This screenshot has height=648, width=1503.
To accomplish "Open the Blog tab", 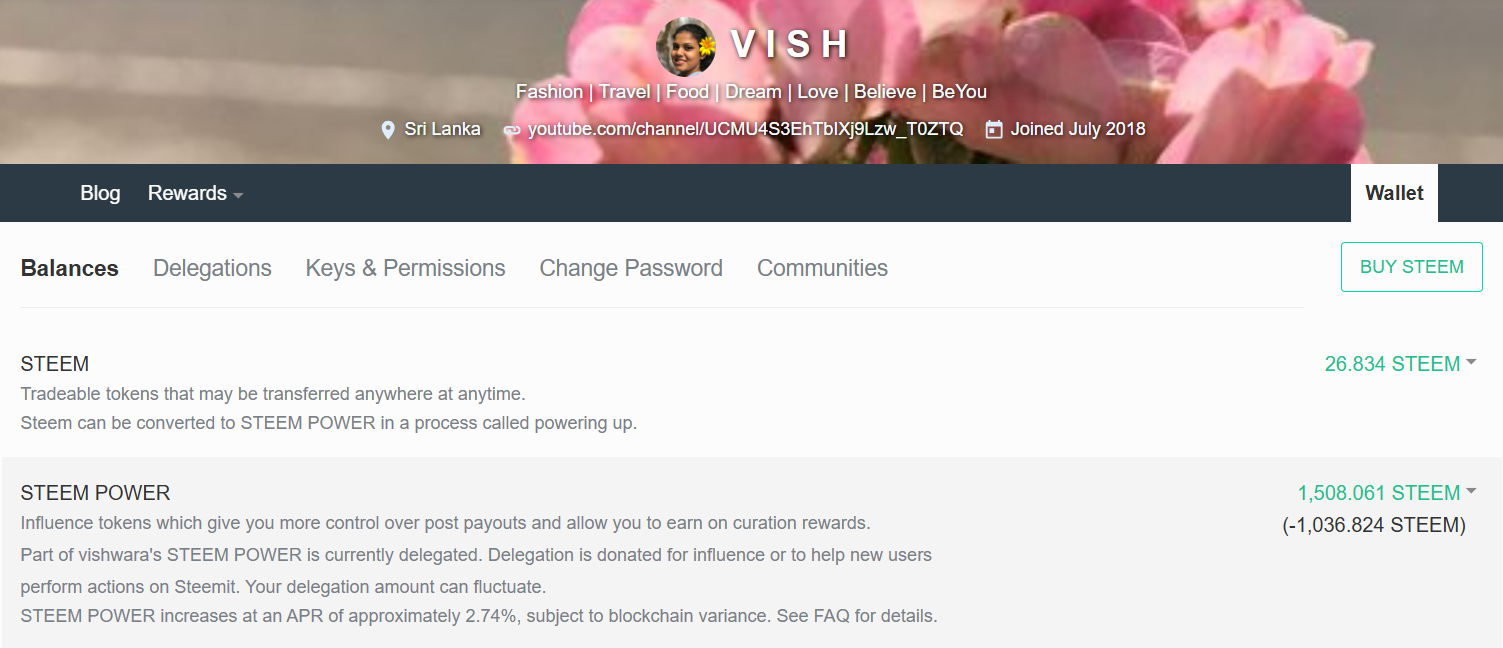I will 100,193.
